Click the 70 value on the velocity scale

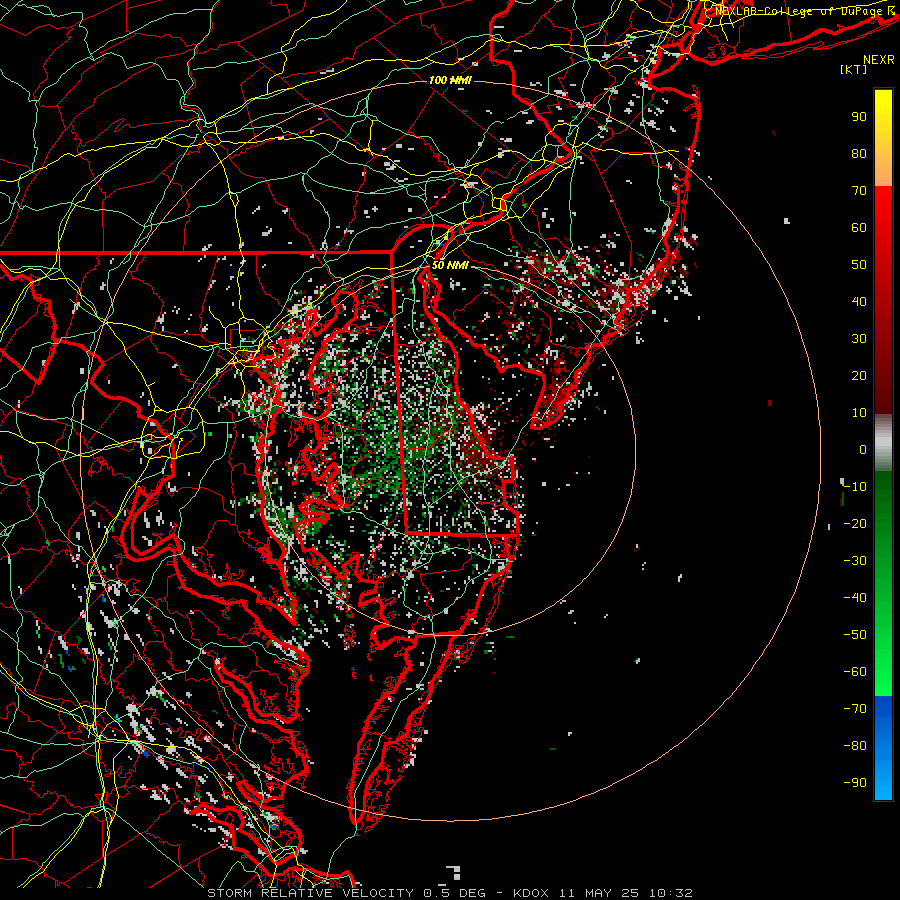click(859, 191)
